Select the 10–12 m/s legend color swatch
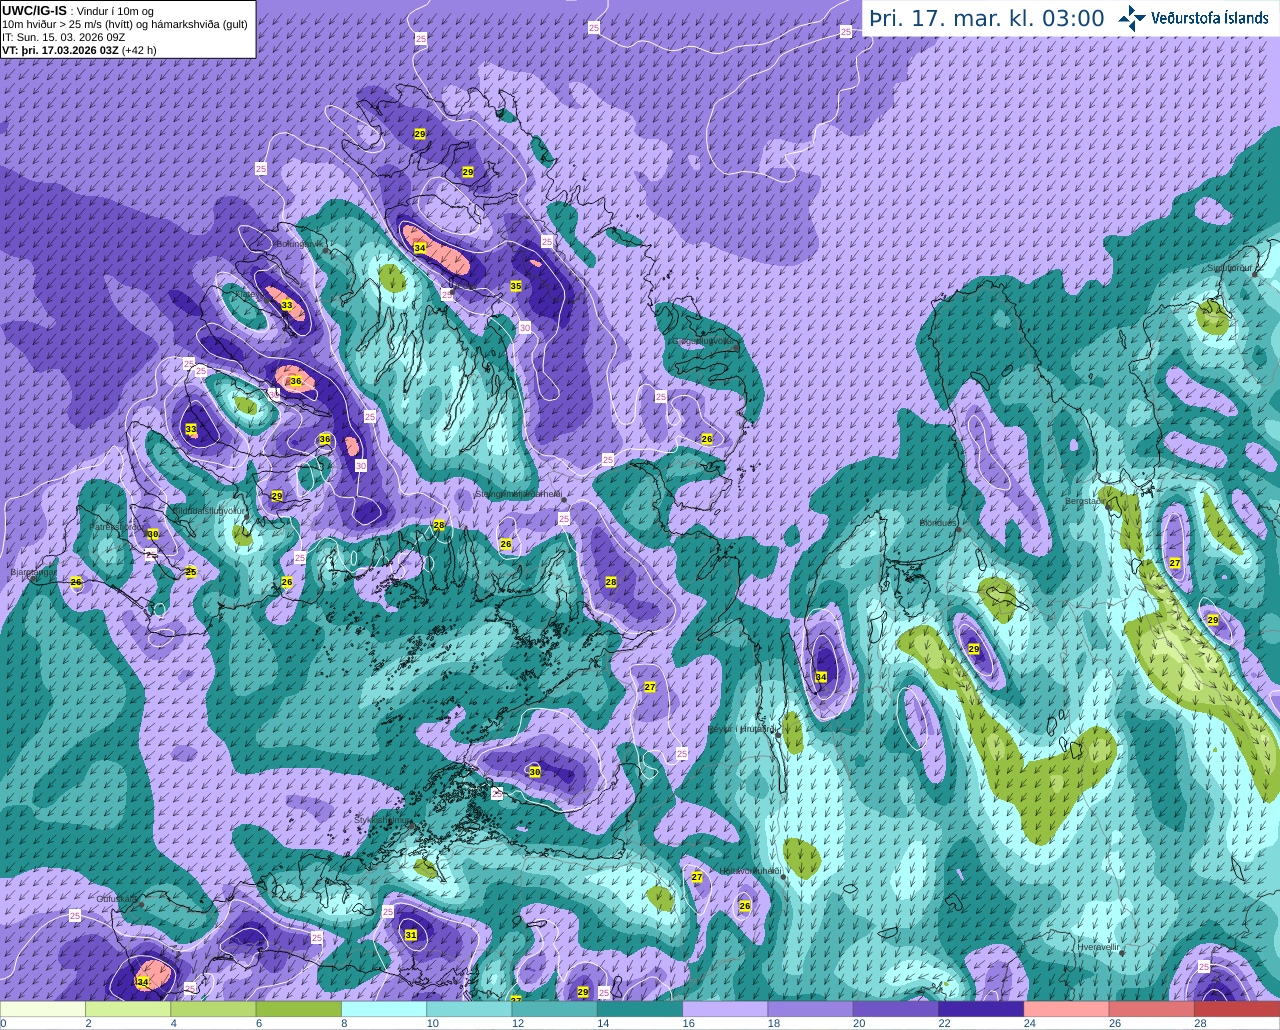The width and height of the screenshot is (1280, 1030). pos(469,1009)
